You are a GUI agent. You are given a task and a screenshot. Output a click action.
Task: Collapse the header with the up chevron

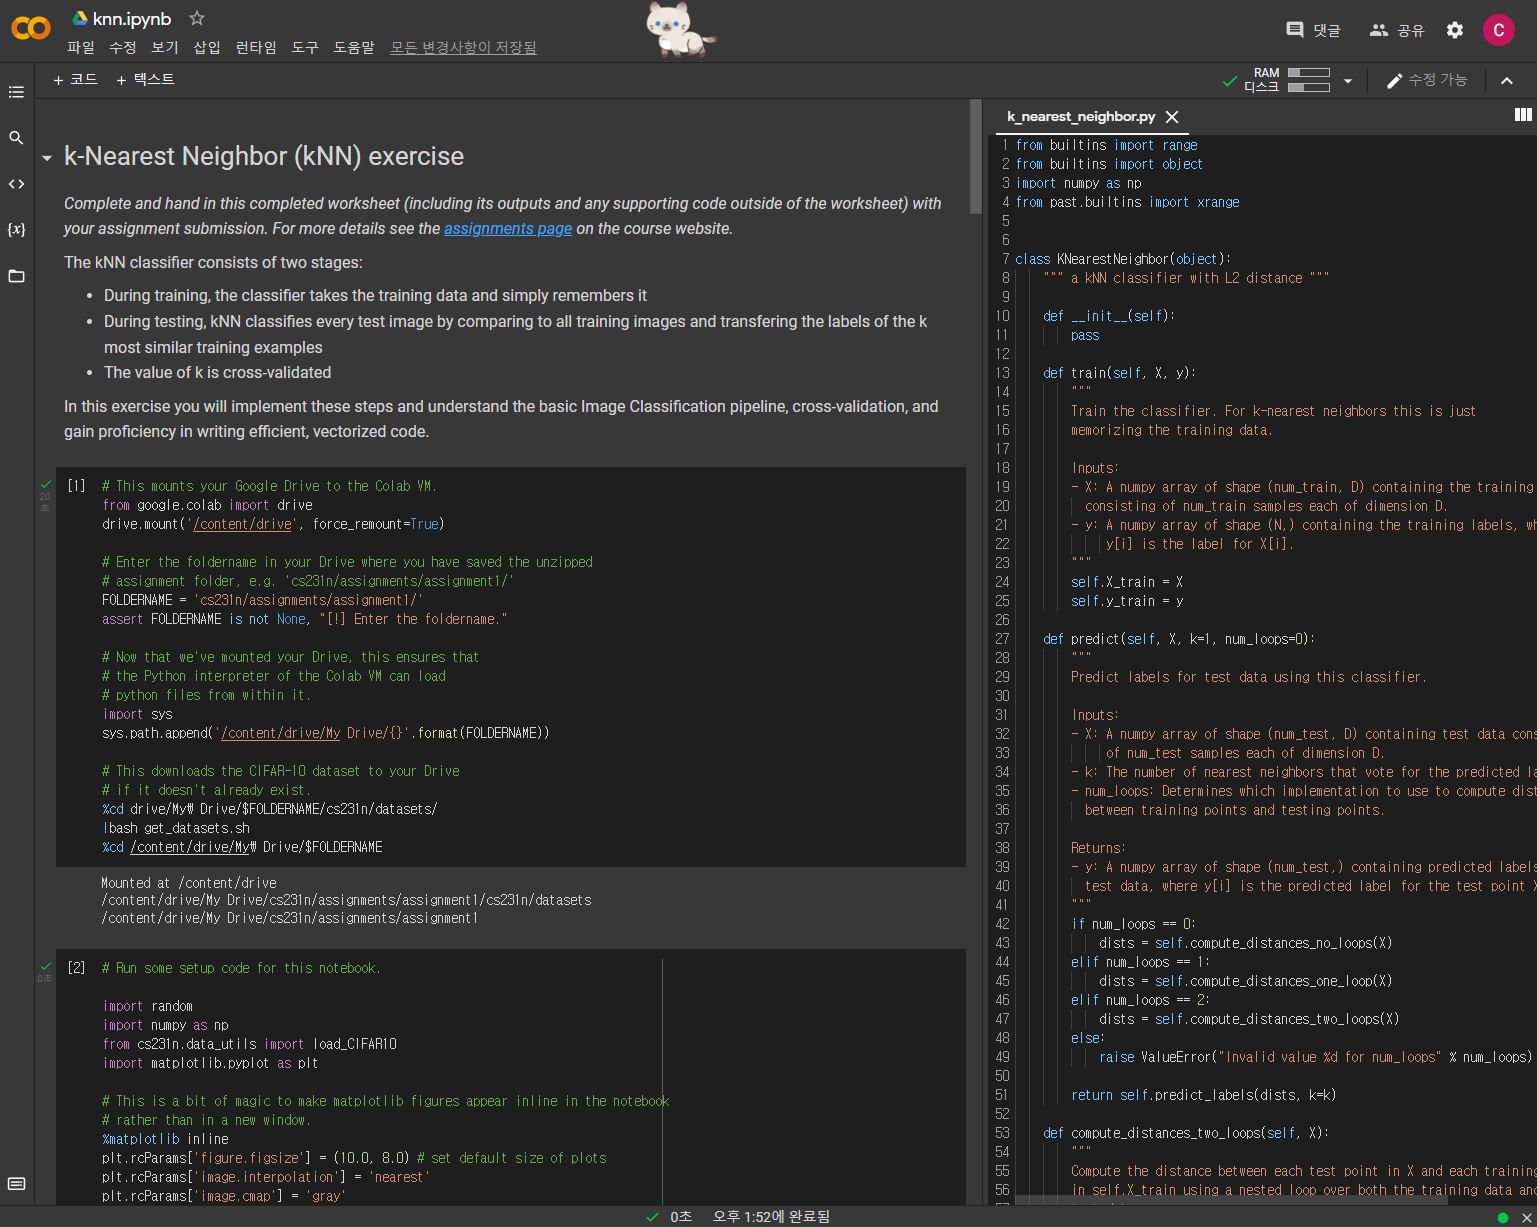tap(1507, 81)
